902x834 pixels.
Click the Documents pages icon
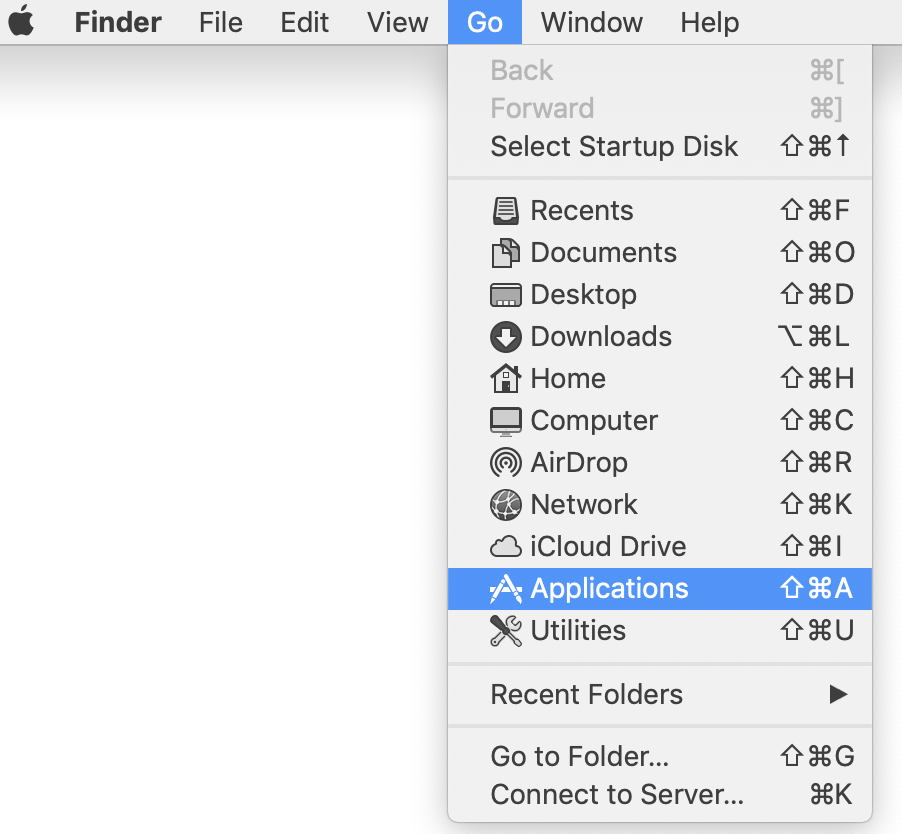click(506, 253)
